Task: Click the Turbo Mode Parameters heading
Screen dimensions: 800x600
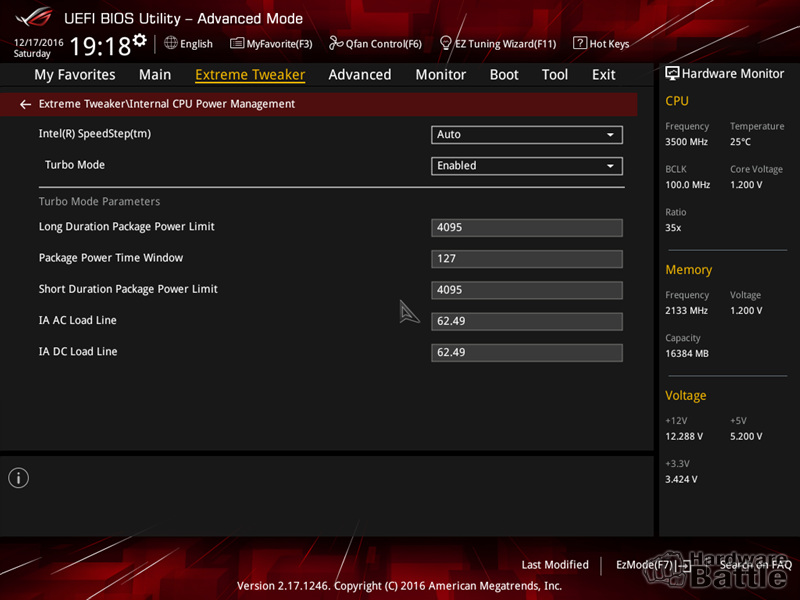Action: tap(99, 202)
